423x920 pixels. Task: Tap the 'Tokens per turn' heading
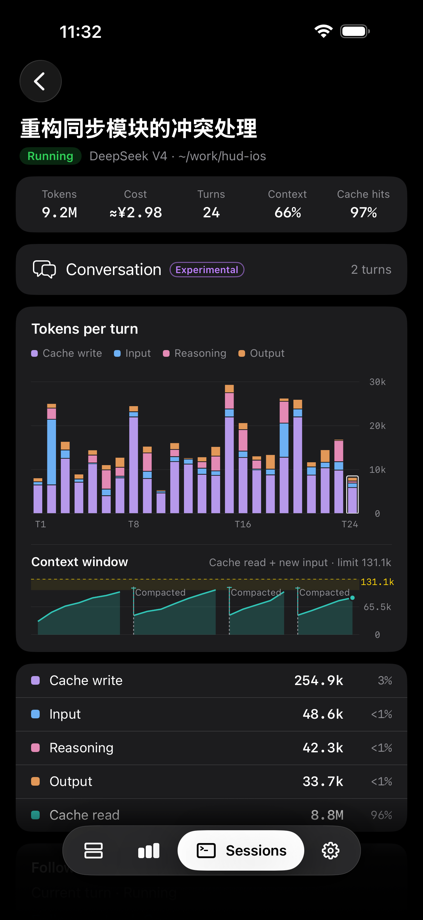[85, 329]
